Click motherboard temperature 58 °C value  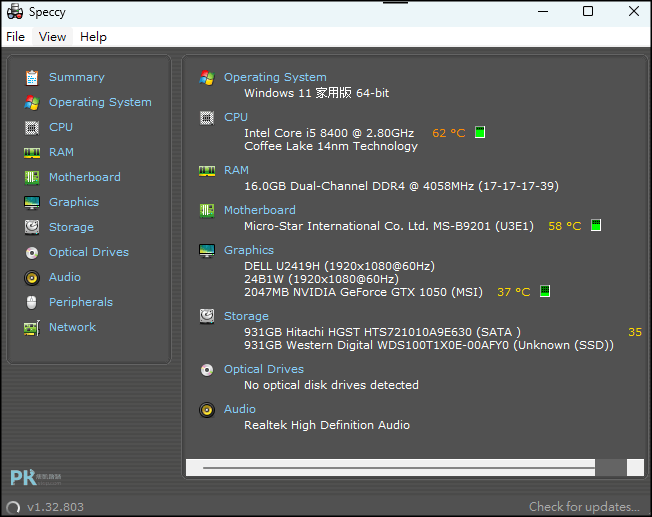click(x=565, y=226)
